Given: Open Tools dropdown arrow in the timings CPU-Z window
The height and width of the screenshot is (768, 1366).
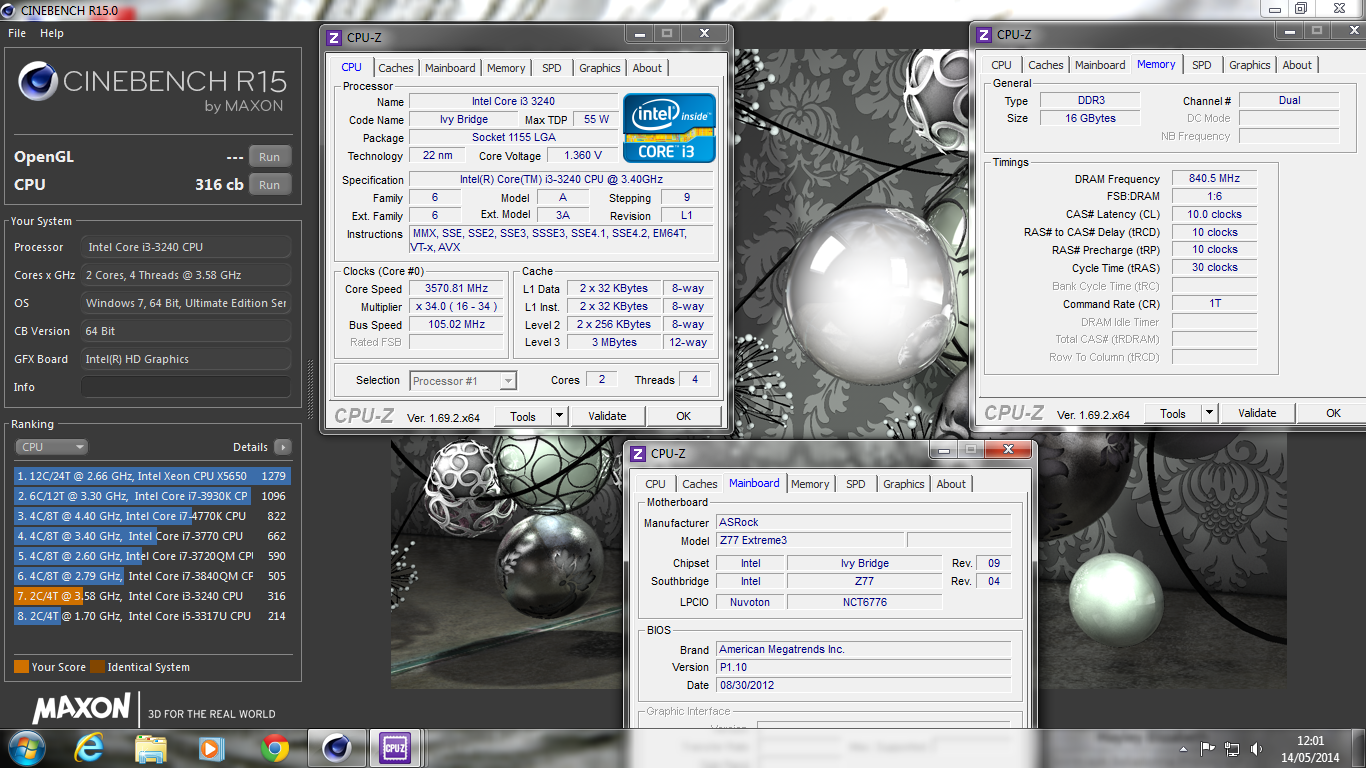Looking at the screenshot, I should 1209,413.
